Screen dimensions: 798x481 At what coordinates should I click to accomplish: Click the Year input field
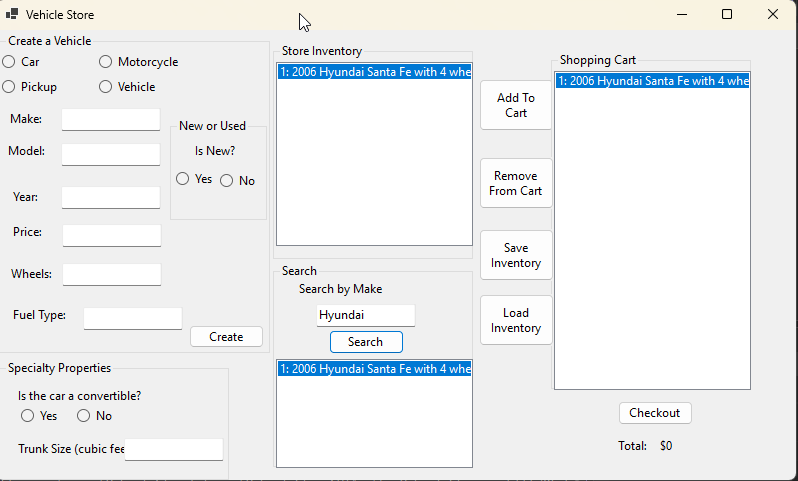click(x=111, y=197)
